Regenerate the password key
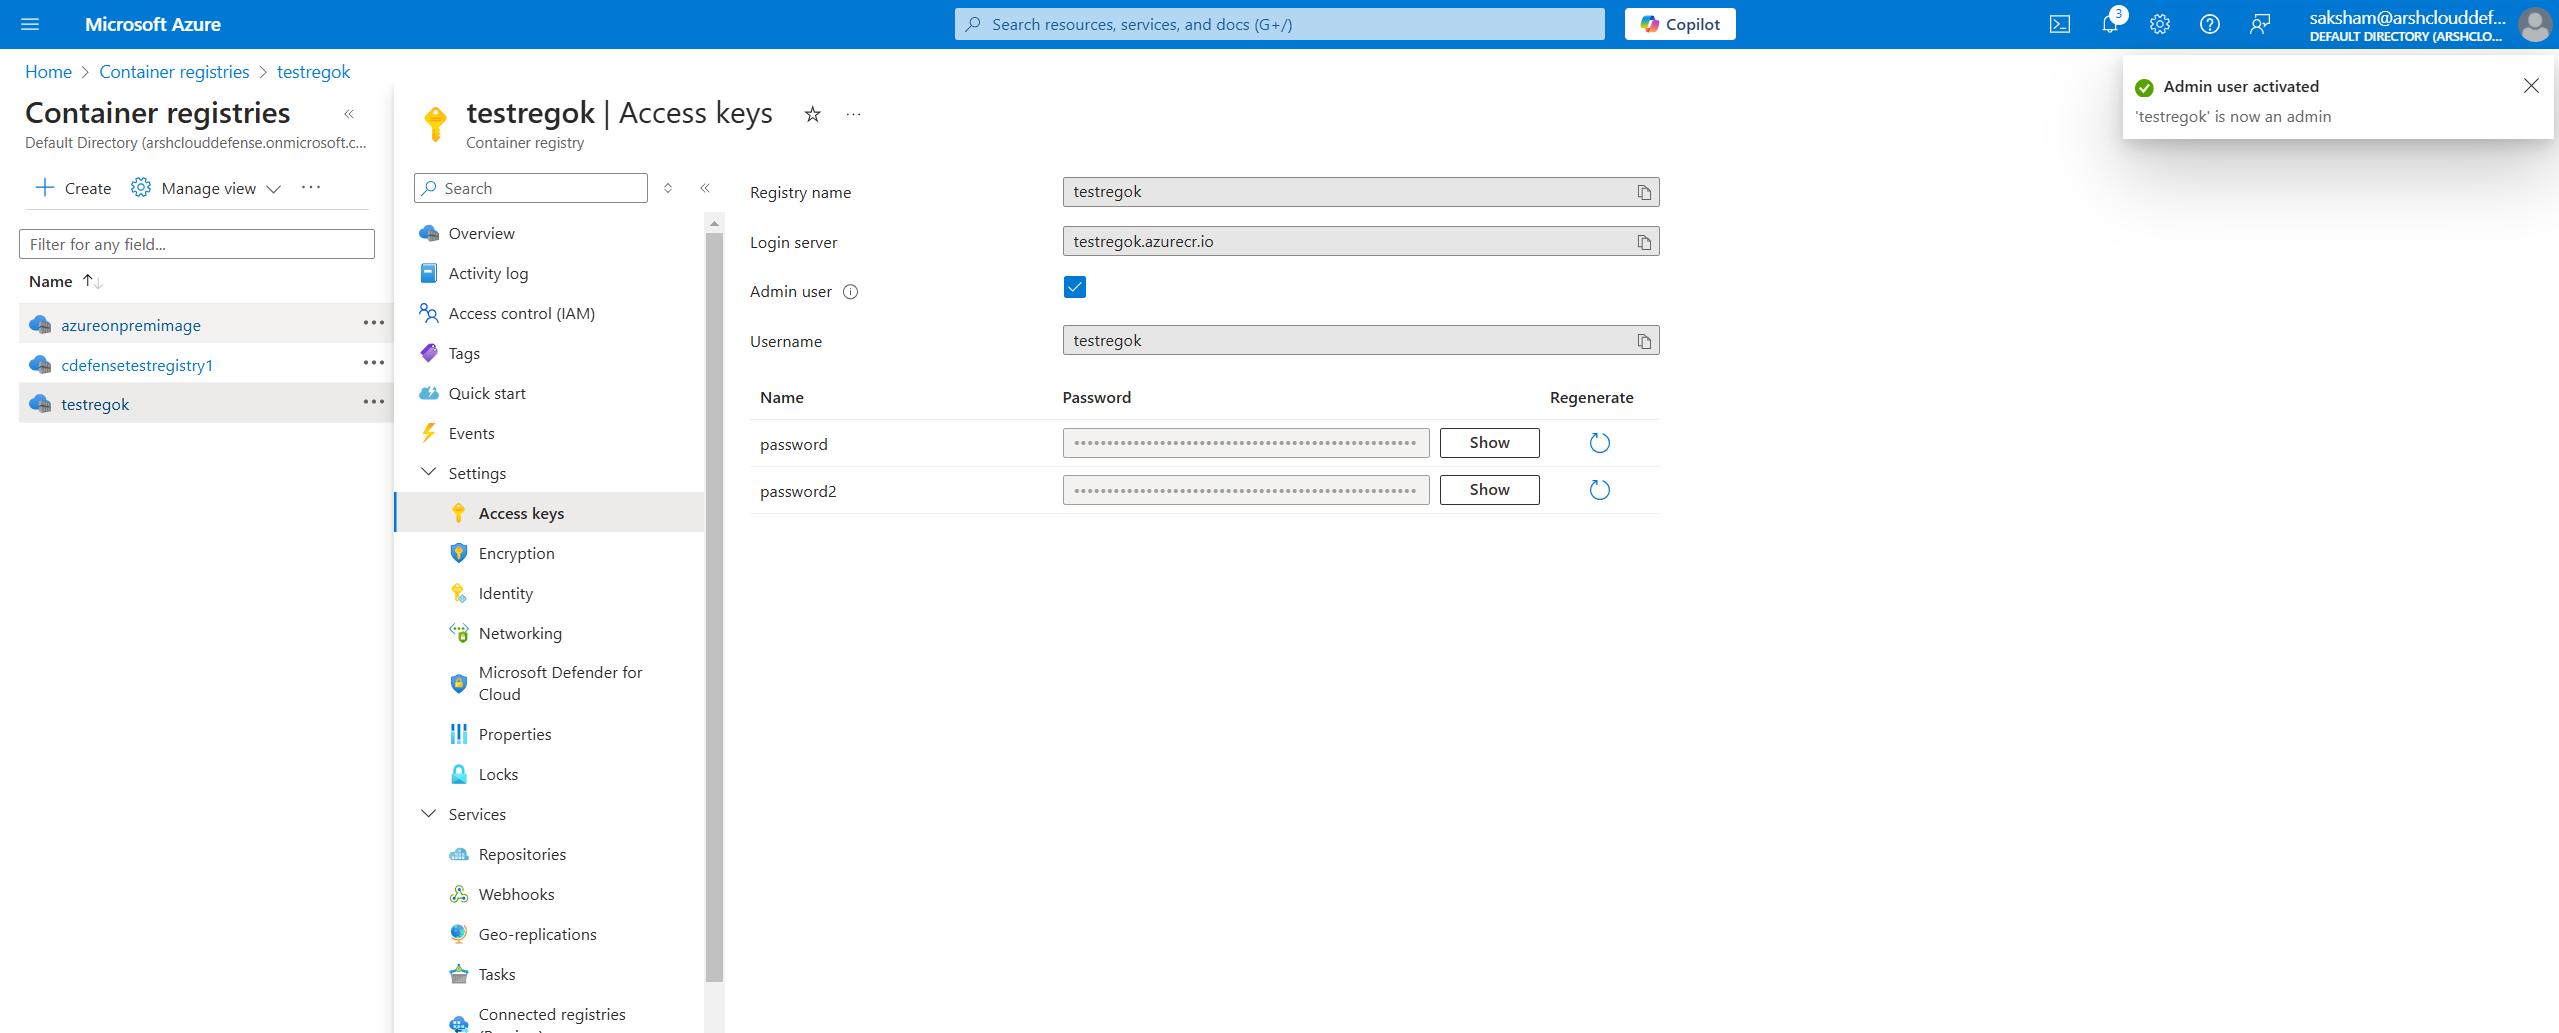The width and height of the screenshot is (2559, 1033). click(1600, 443)
